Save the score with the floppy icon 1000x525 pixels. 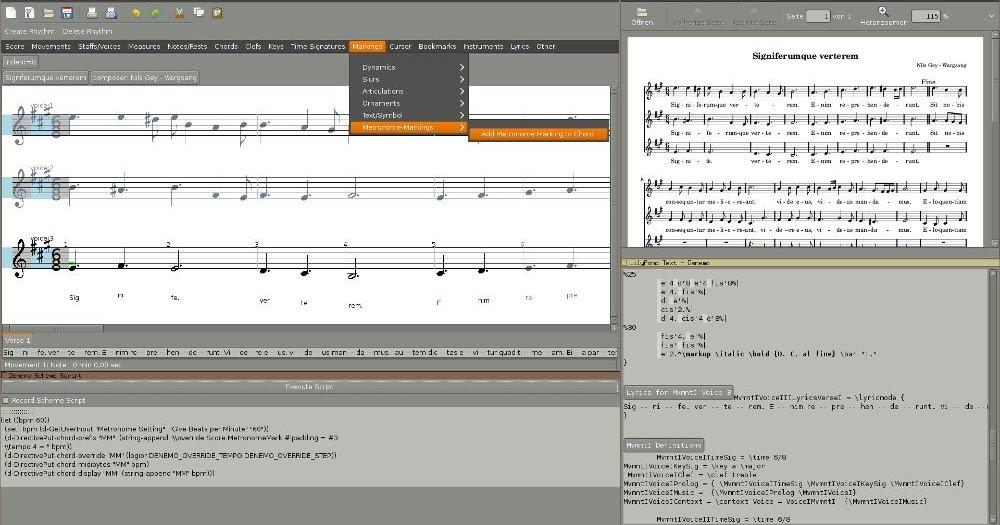[67, 13]
